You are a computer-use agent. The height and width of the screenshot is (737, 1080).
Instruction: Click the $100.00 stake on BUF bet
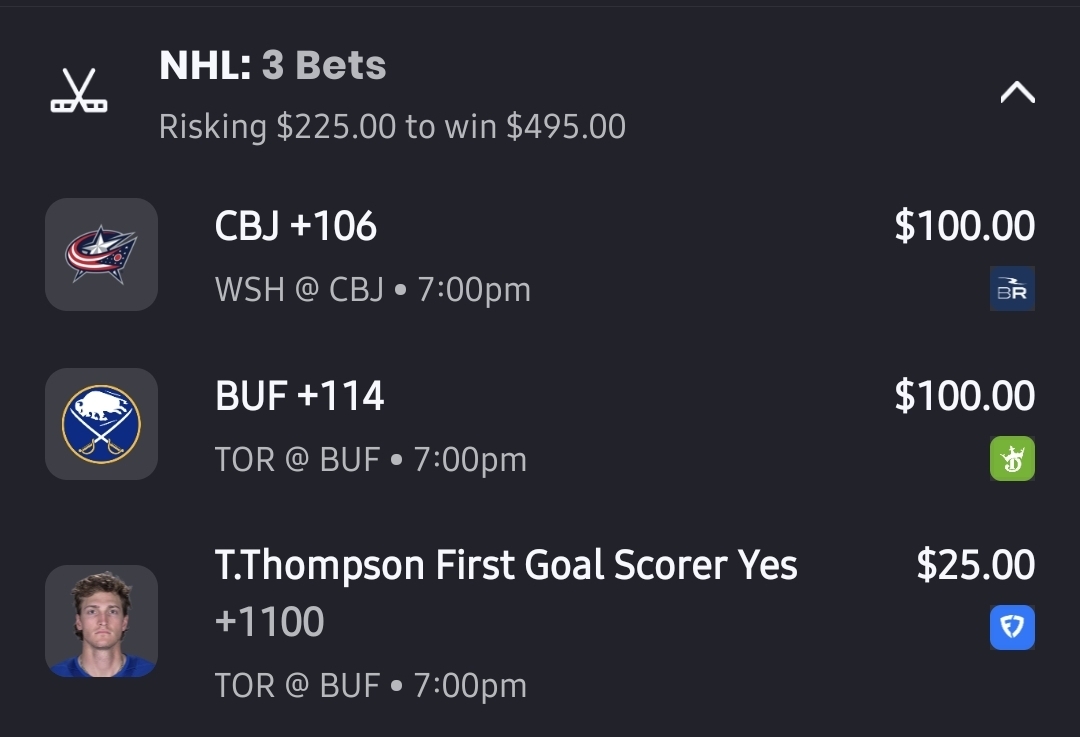click(x=964, y=397)
